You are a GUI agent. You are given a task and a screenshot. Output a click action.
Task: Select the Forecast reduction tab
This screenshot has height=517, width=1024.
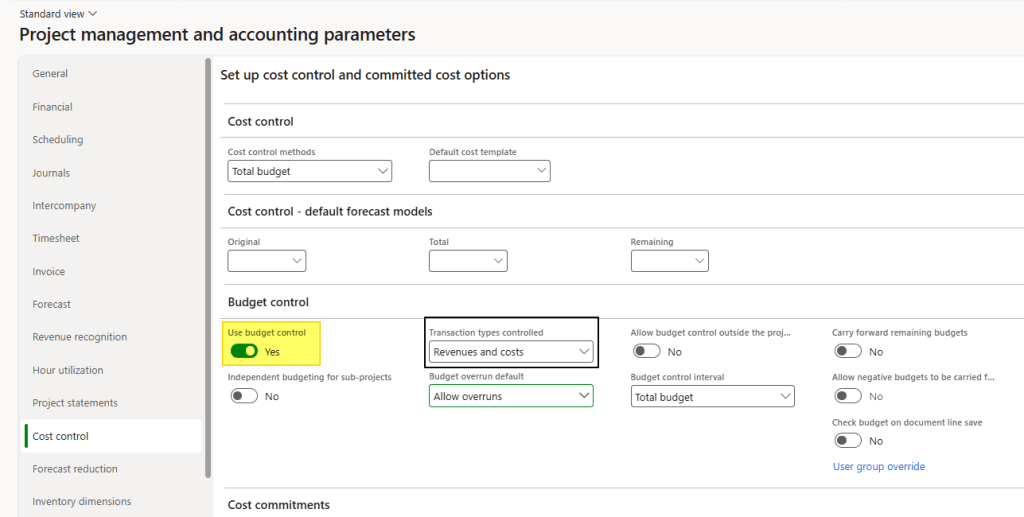75,469
